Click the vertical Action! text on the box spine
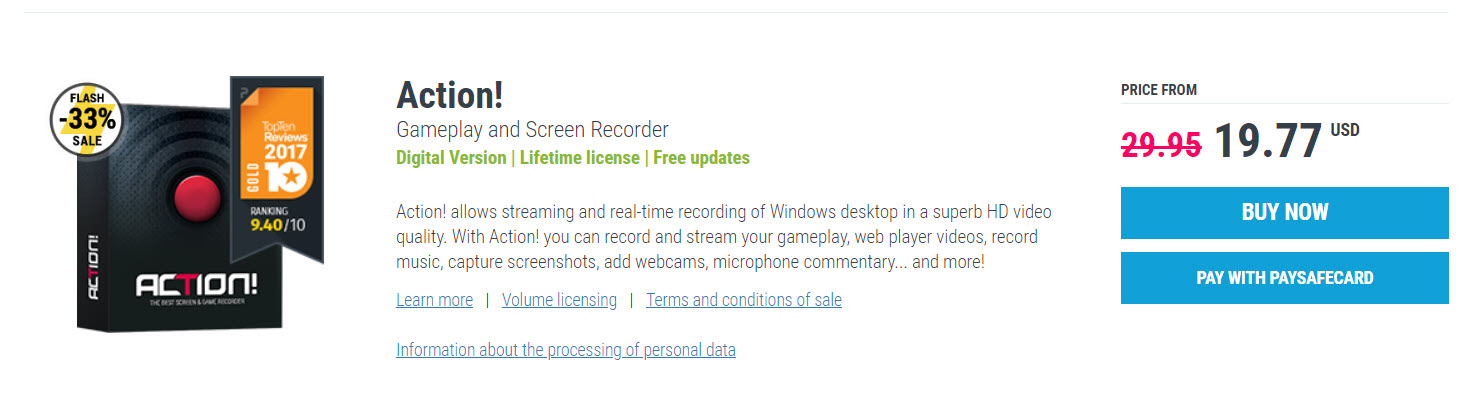 point(94,267)
